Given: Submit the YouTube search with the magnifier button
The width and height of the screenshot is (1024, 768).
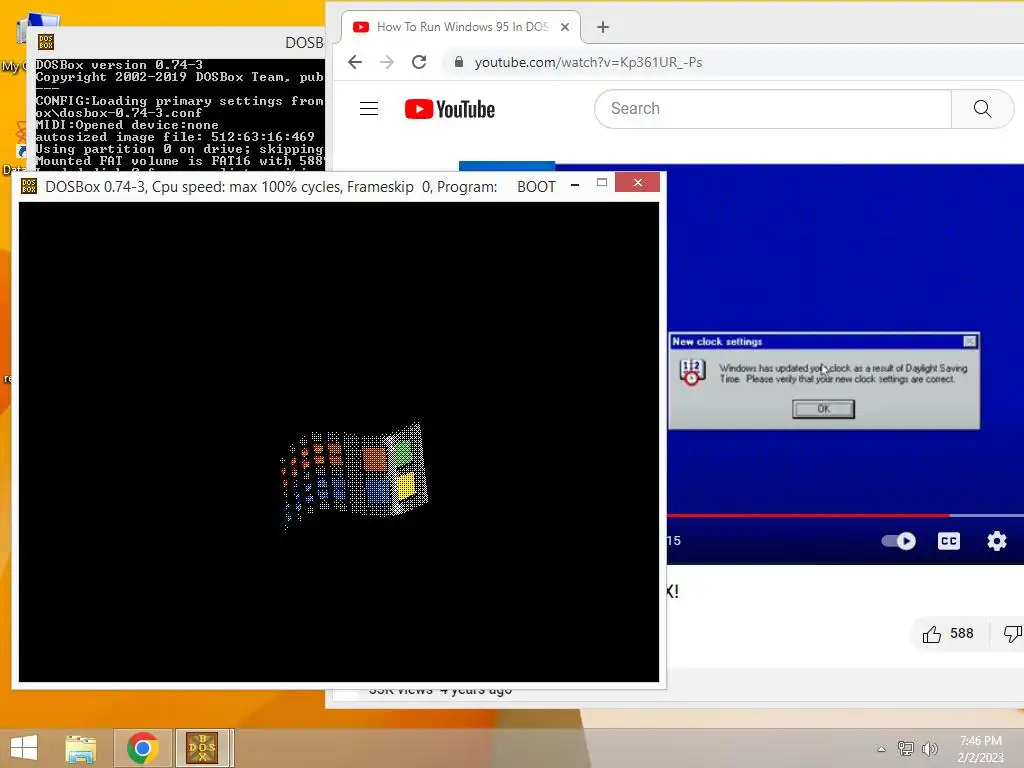Looking at the screenshot, I should [x=982, y=108].
